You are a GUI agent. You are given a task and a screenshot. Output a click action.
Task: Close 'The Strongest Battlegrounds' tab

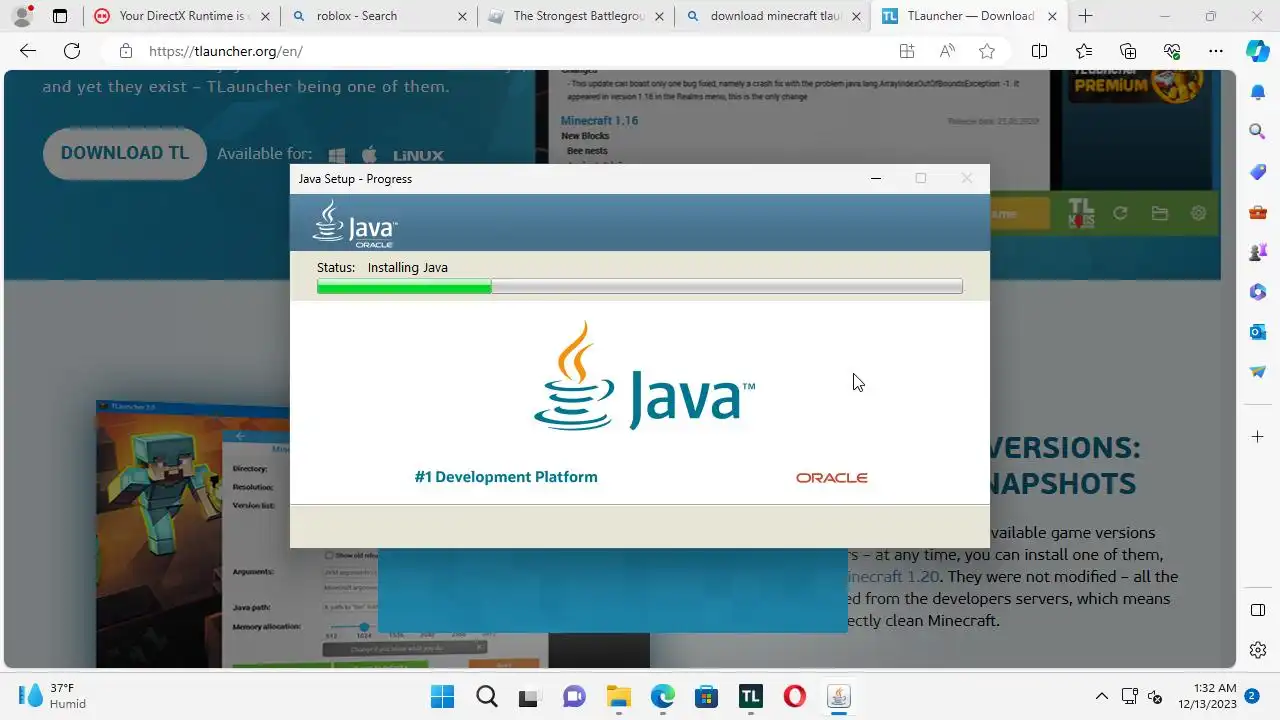click(659, 16)
